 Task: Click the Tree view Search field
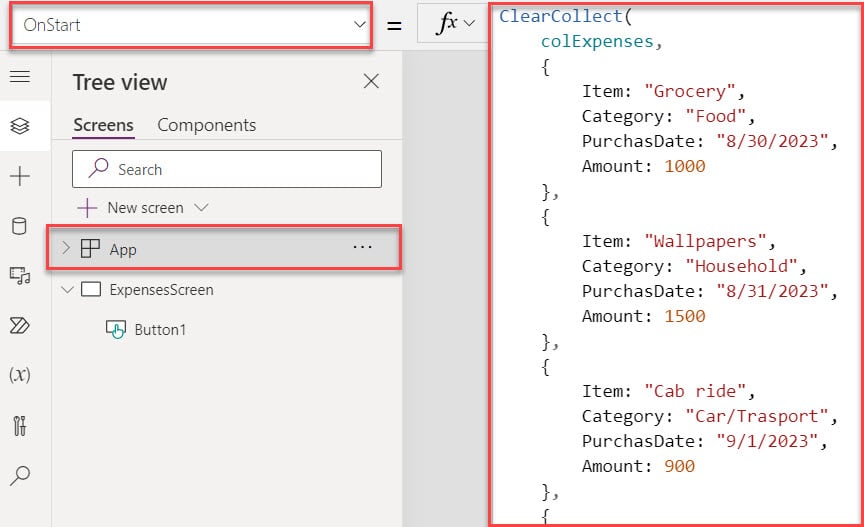pos(227,169)
